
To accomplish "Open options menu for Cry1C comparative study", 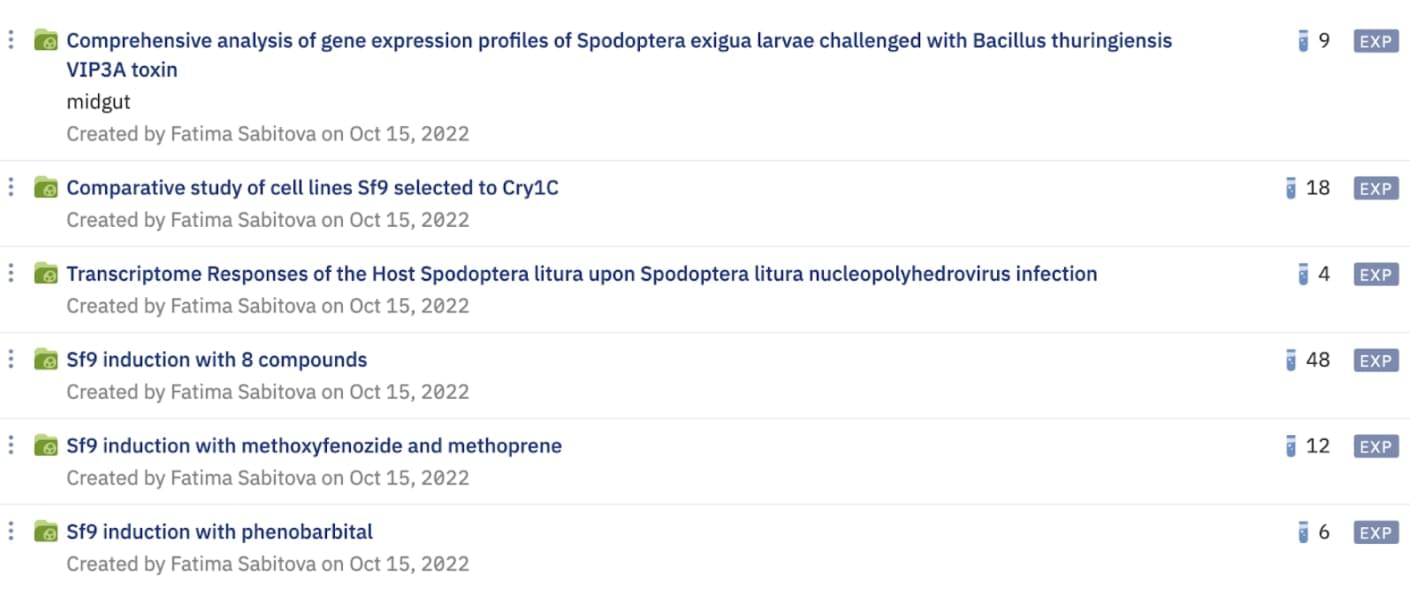I will 11,188.
